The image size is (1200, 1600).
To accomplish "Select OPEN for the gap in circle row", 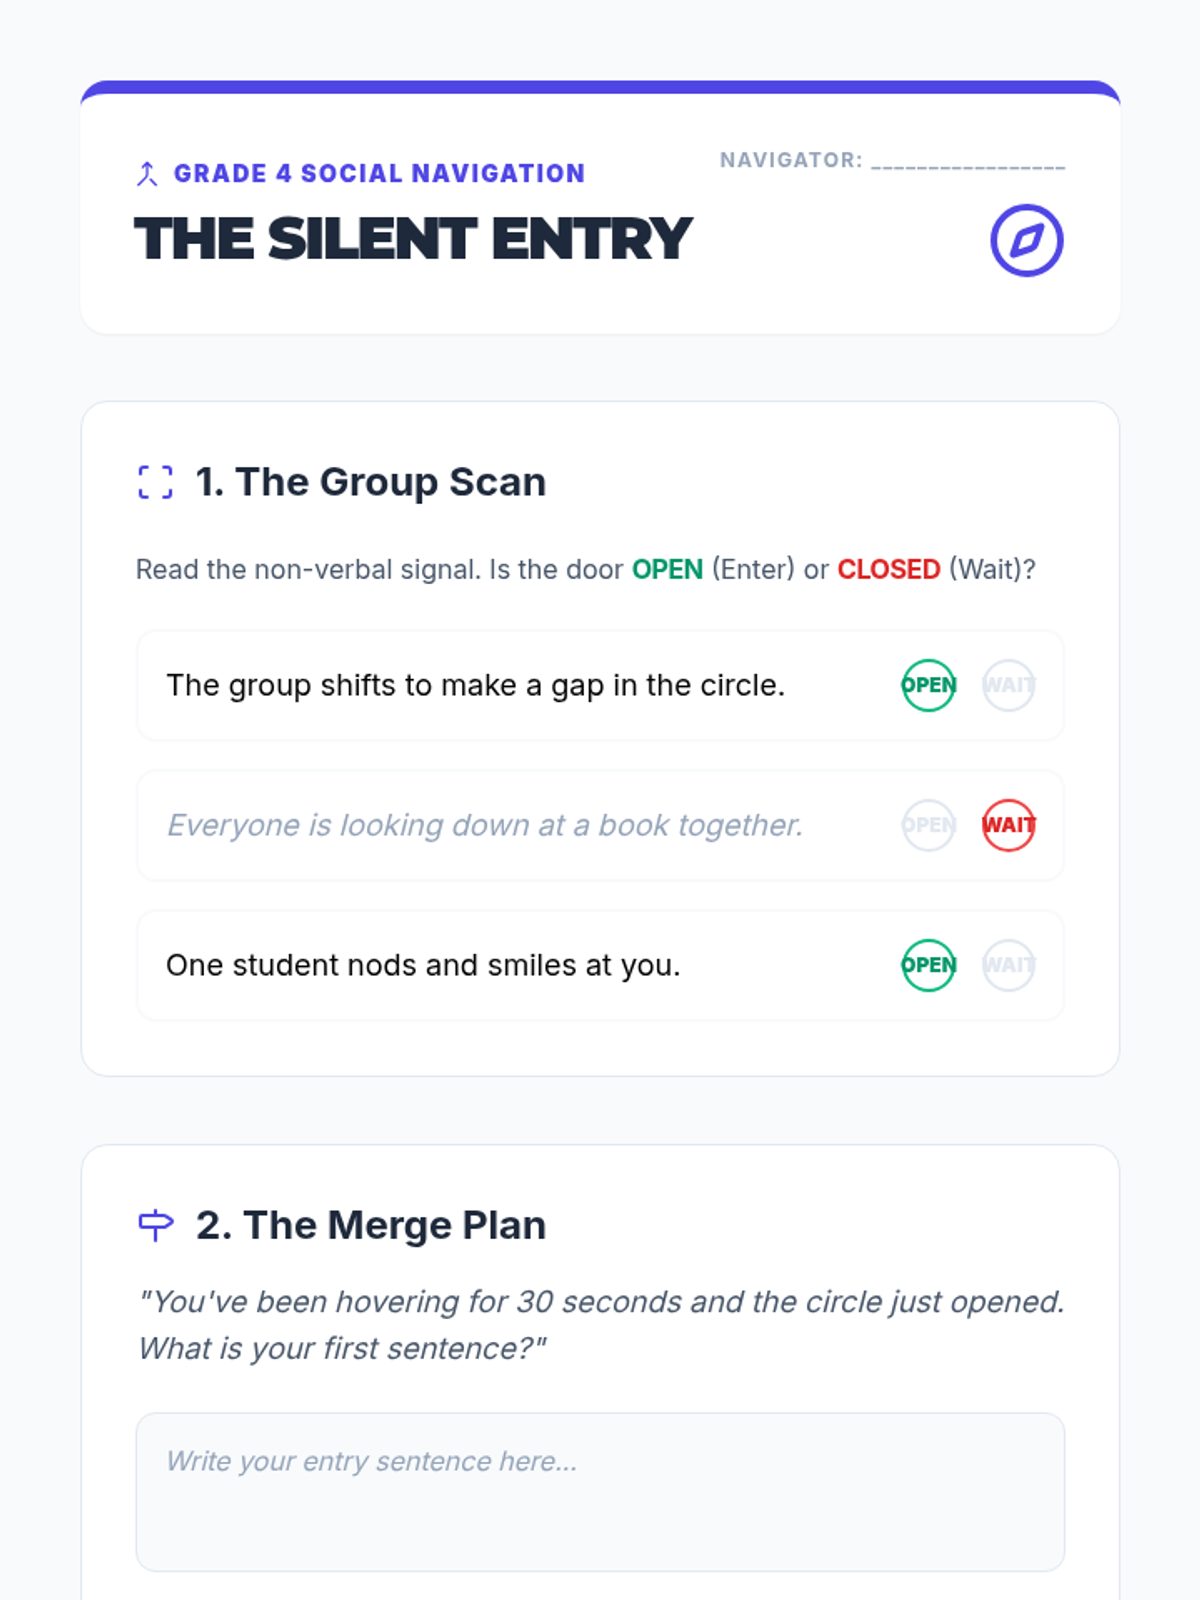I will point(928,685).
